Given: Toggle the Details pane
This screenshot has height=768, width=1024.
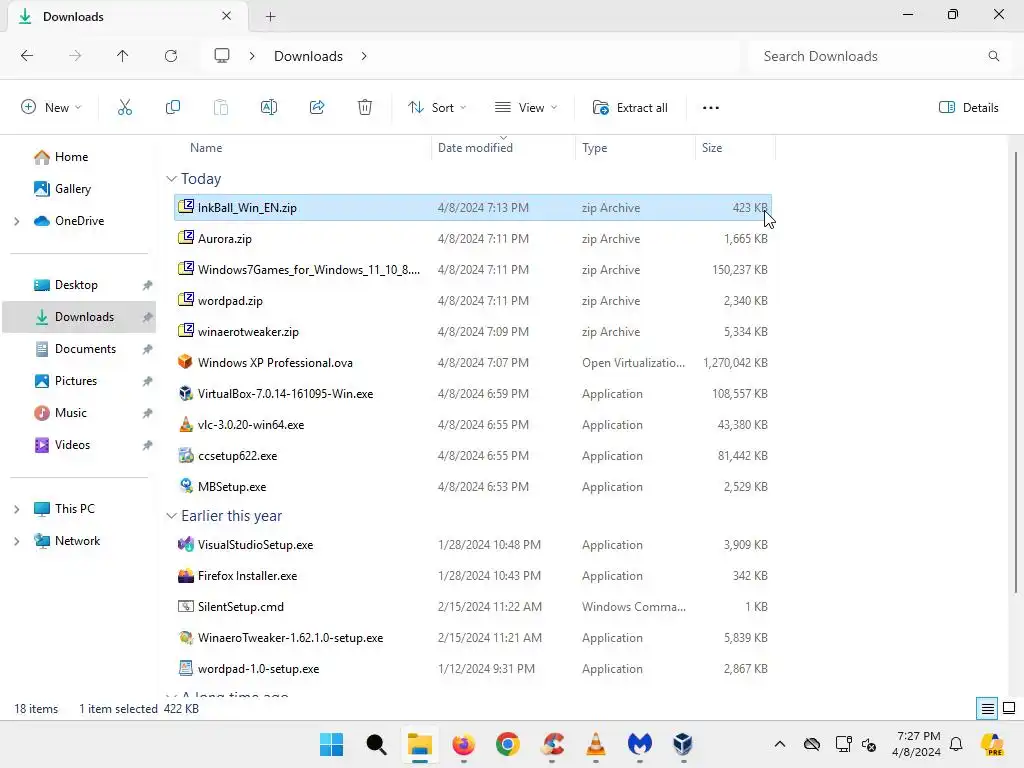Looking at the screenshot, I should click(x=968, y=108).
